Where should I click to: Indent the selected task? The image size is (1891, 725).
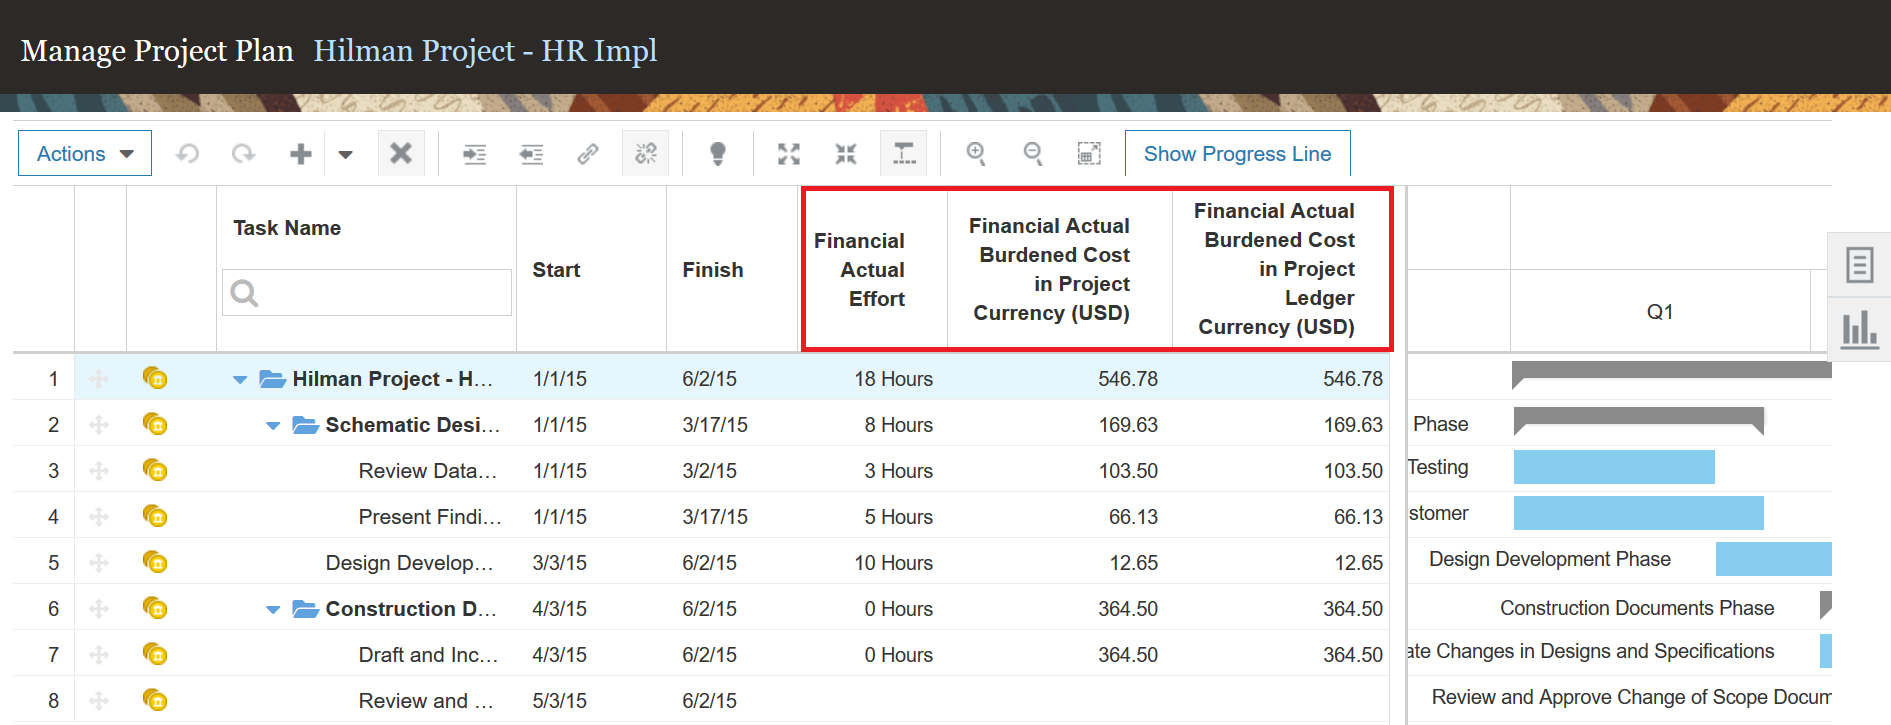pyautogui.click(x=474, y=154)
